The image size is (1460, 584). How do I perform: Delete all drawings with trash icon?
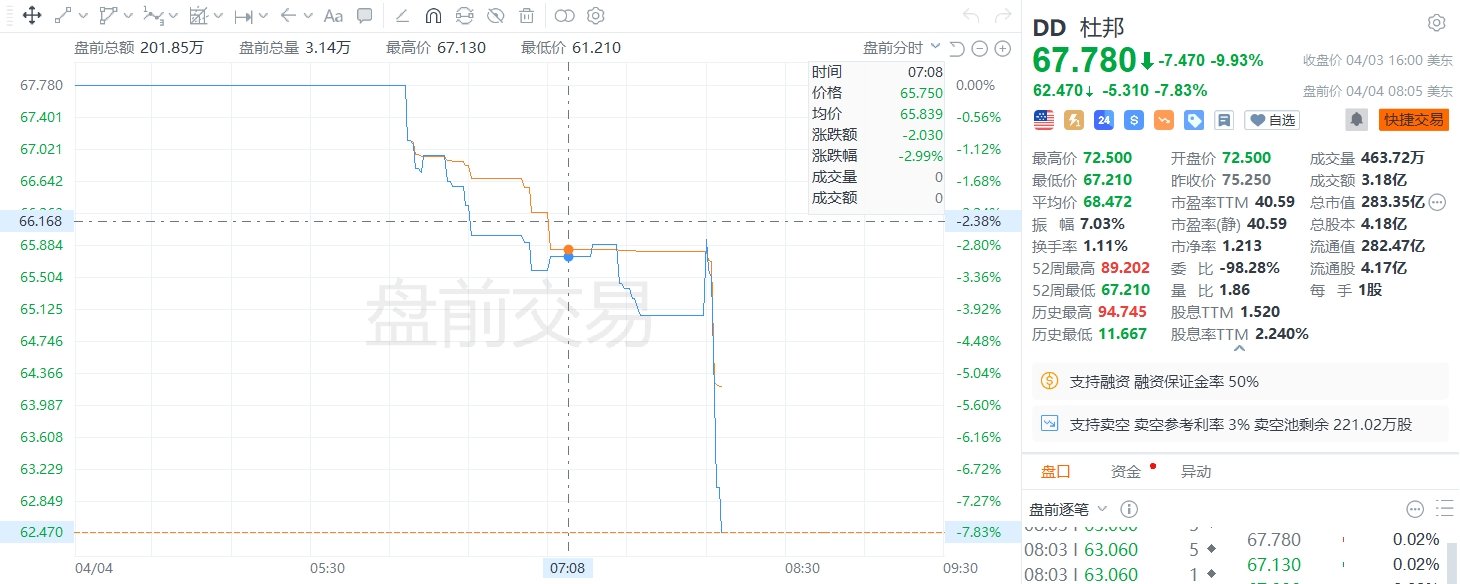click(527, 16)
